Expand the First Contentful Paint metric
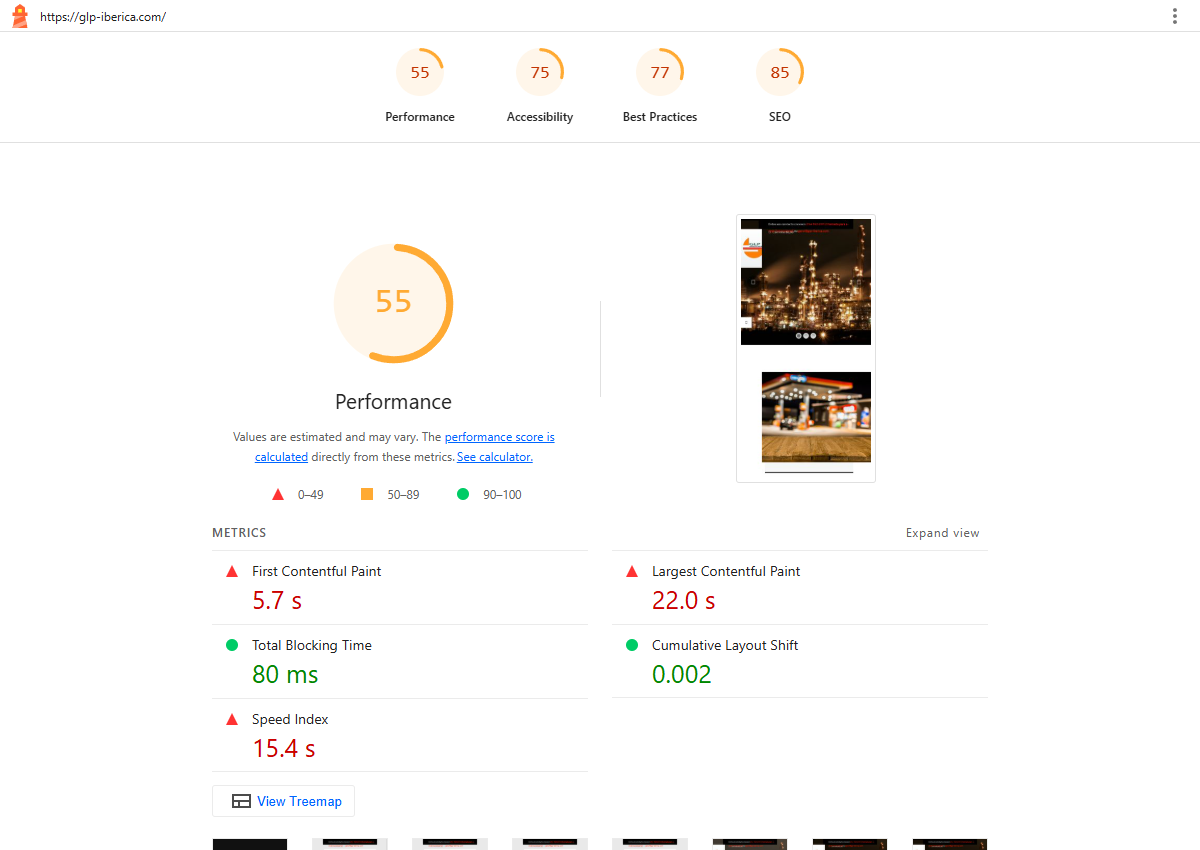The width and height of the screenshot is (1200, 850). pos(400,588)
